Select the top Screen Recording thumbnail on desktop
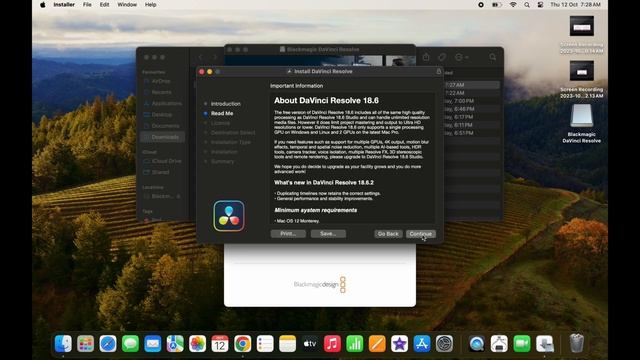 [582, 26]
